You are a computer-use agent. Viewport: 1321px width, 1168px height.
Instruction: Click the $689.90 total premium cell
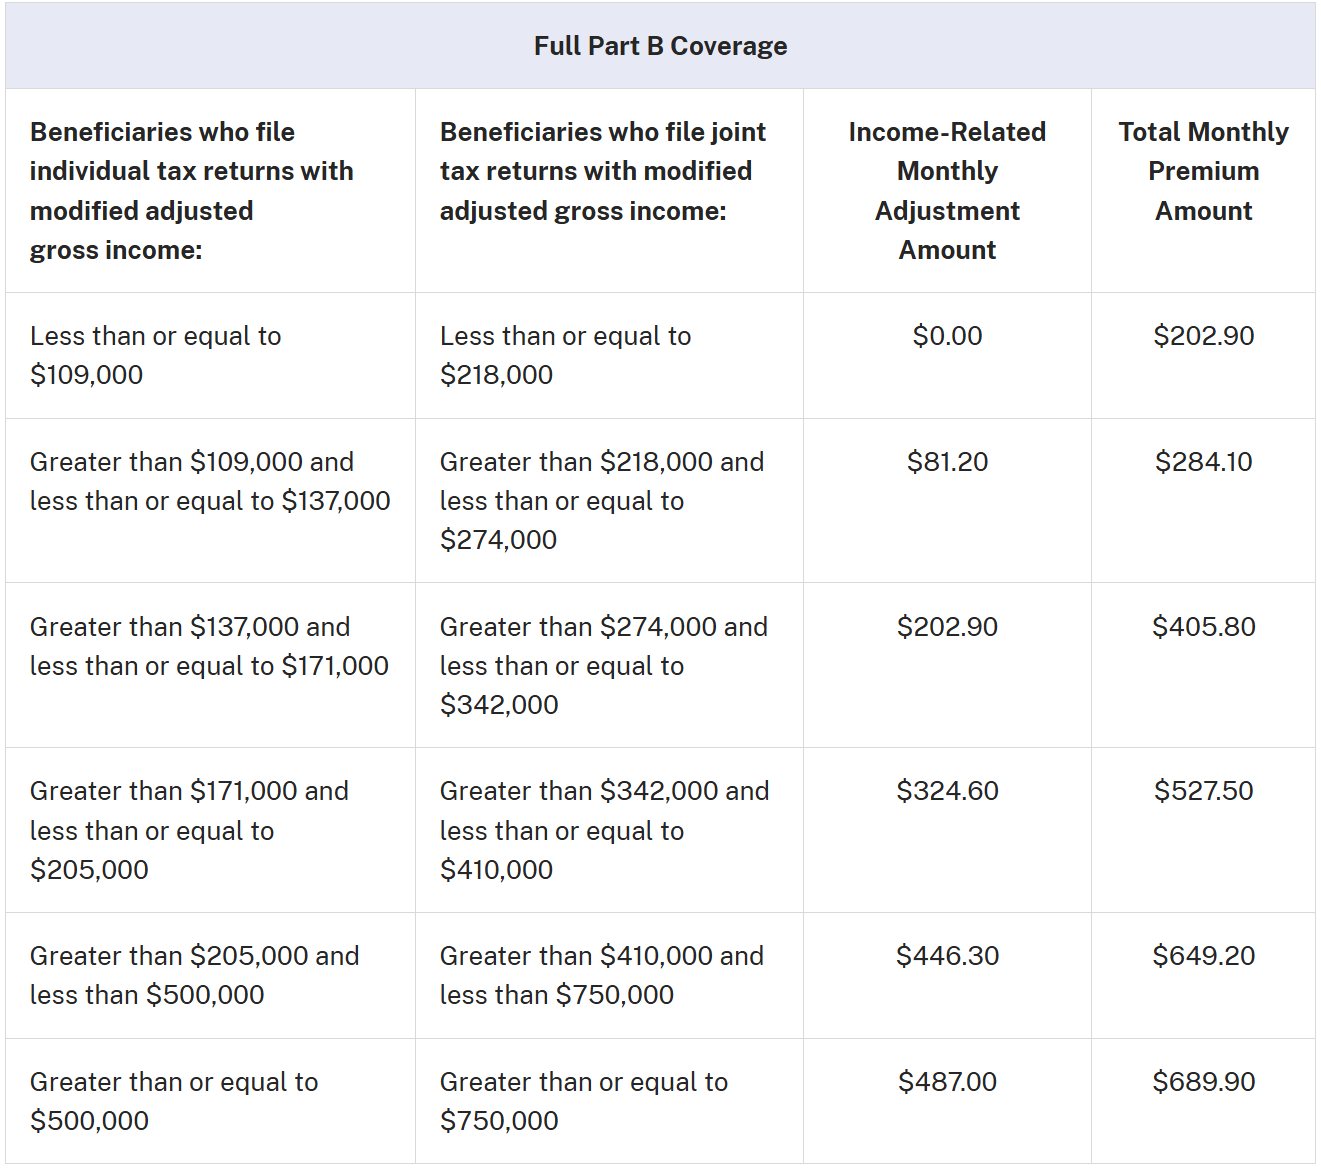pyautogui.click(x=1203, y=1082)
